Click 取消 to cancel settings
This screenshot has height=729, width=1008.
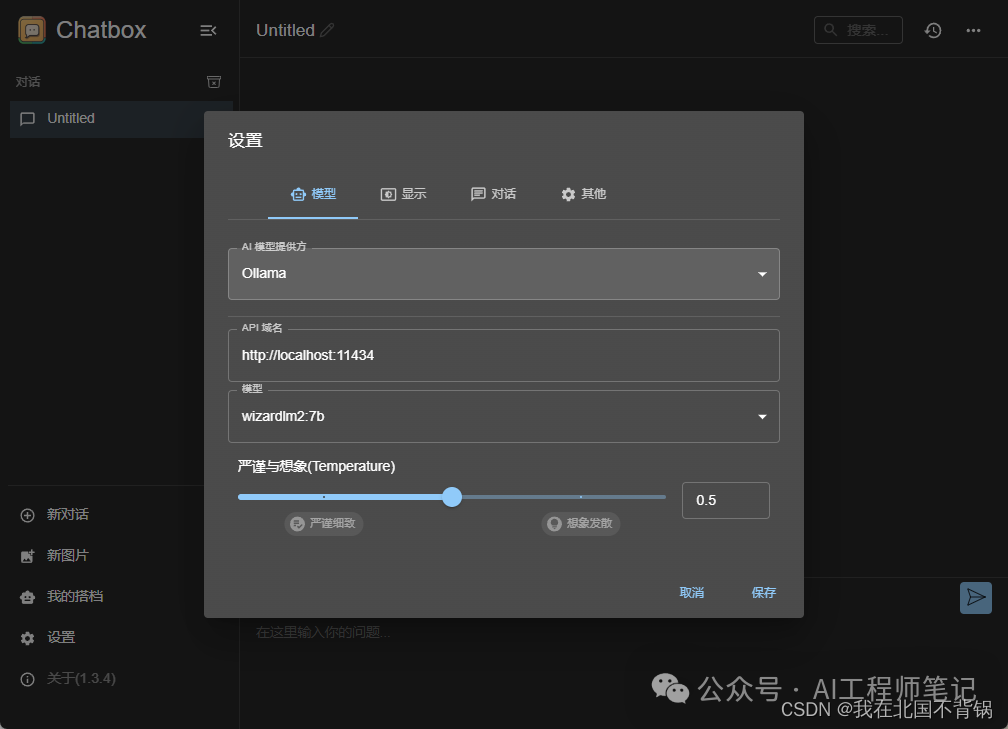692,593
